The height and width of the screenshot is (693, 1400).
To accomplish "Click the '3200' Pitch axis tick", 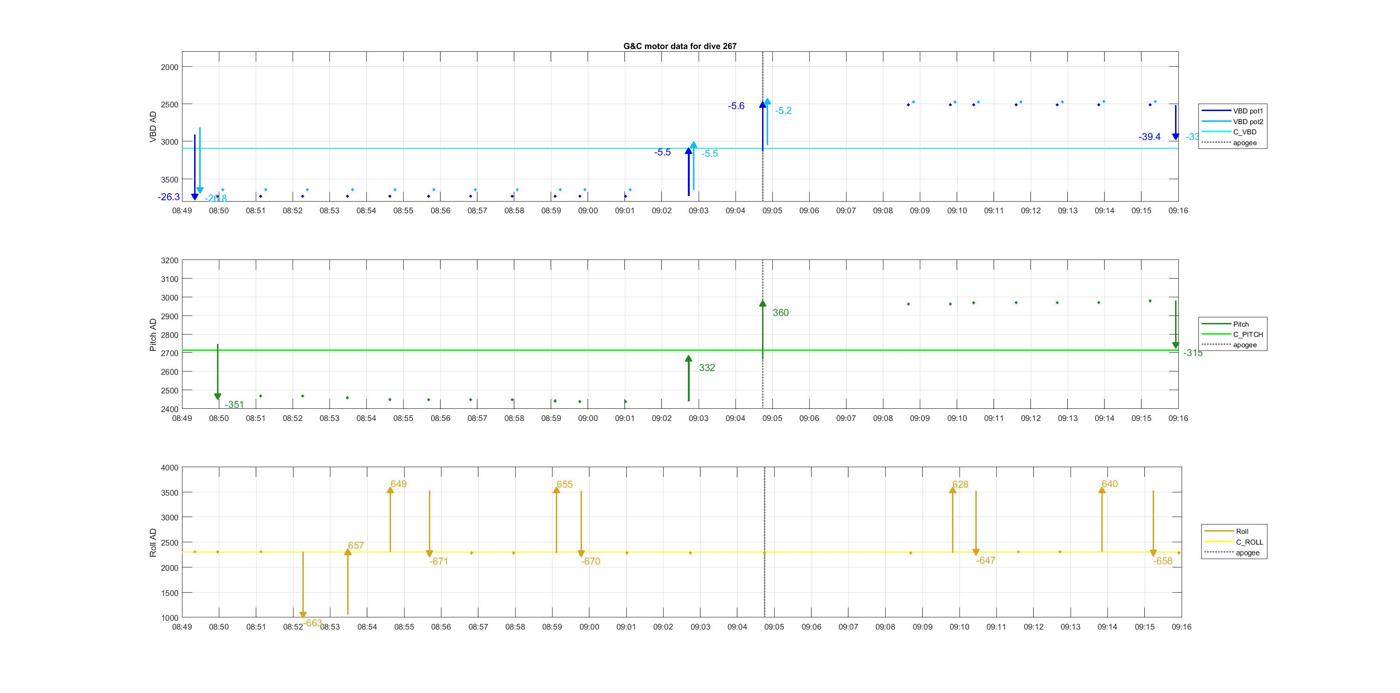I will 168,260.
